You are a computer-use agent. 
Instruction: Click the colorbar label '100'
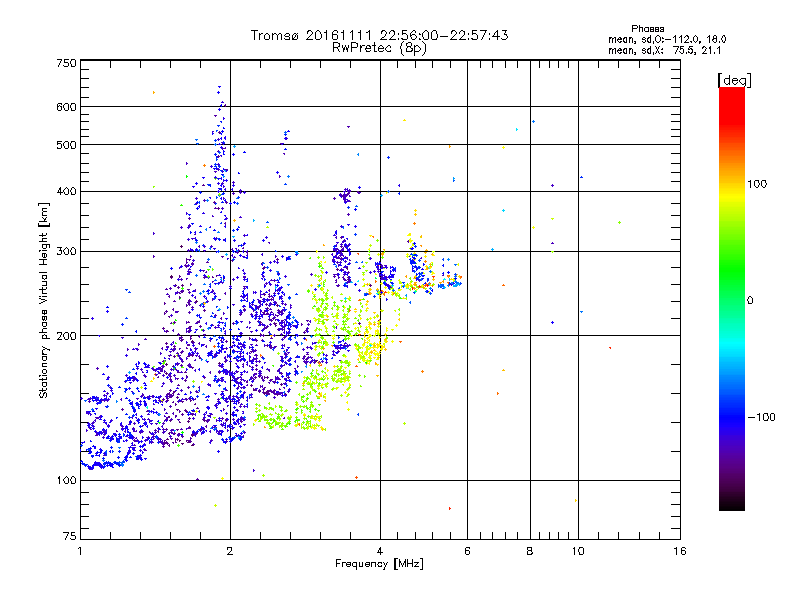(757, 184)
